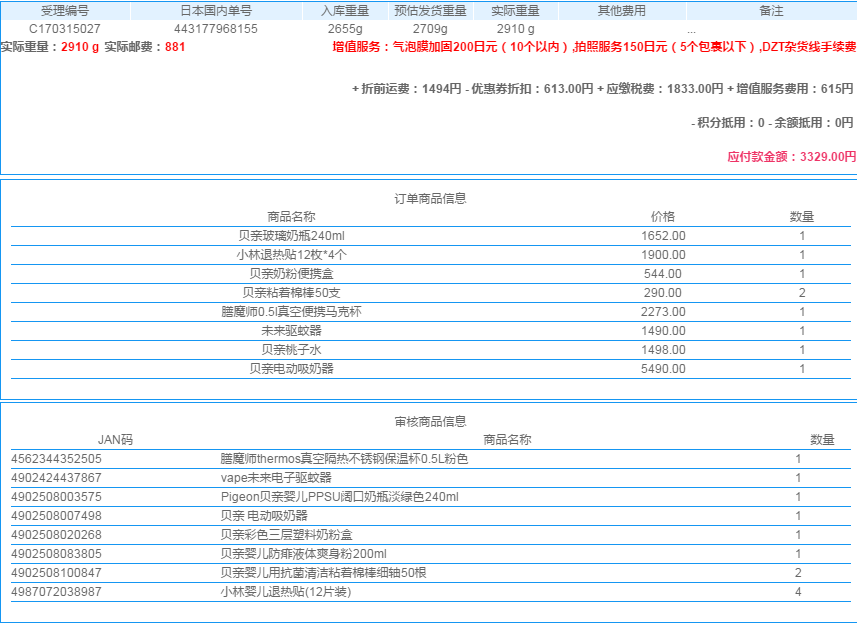Select JAN code 4902508083805
Viewport: 857px width, 624px height.
coord(56,554)
